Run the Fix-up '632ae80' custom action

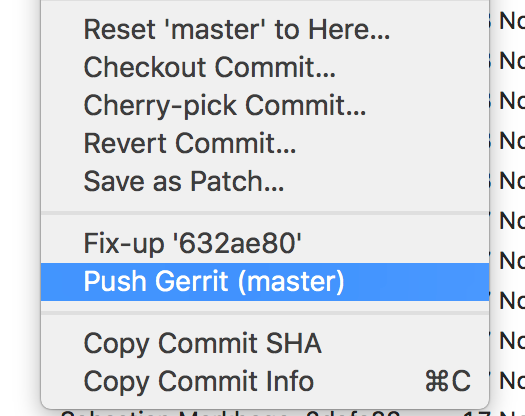(265, 244)
